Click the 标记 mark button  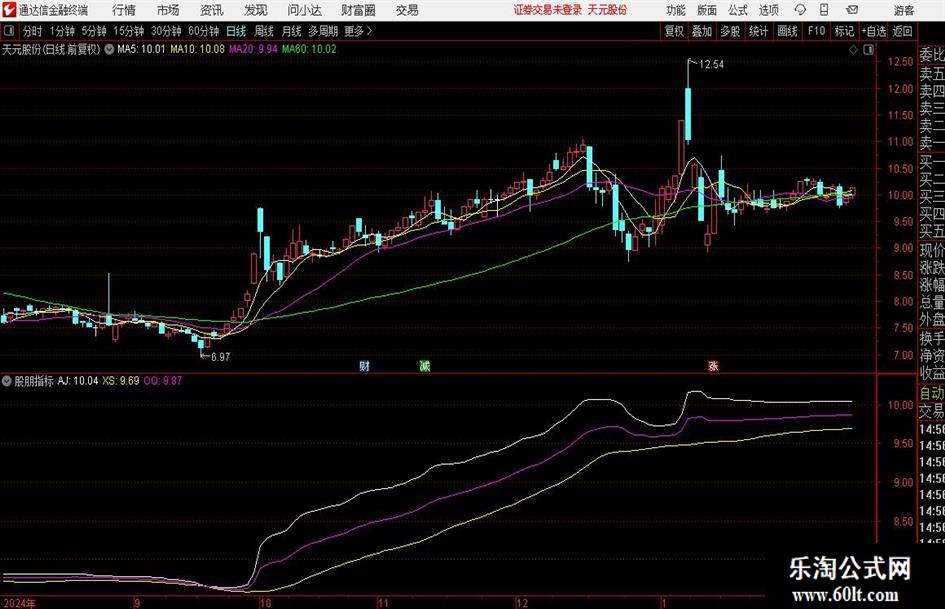click(x=844, y=31)
